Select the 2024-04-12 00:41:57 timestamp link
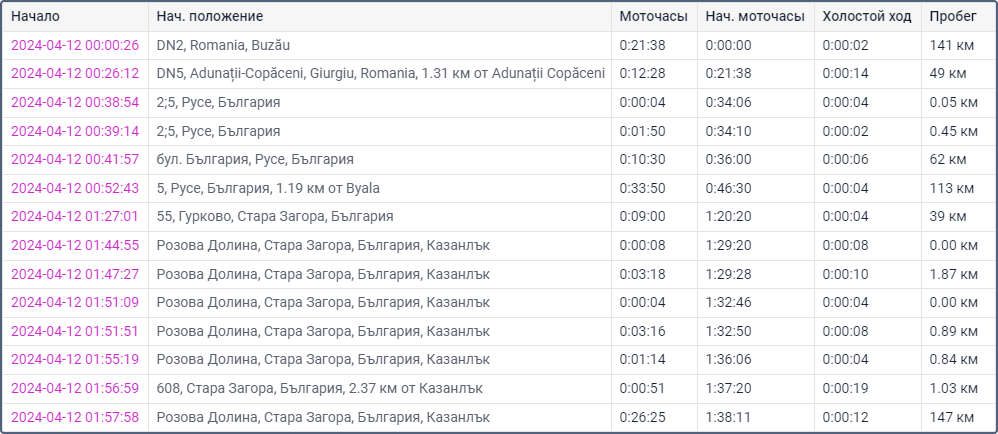This screenshot has height=434, width=998. pyautogui.click(x=74, y=159)
